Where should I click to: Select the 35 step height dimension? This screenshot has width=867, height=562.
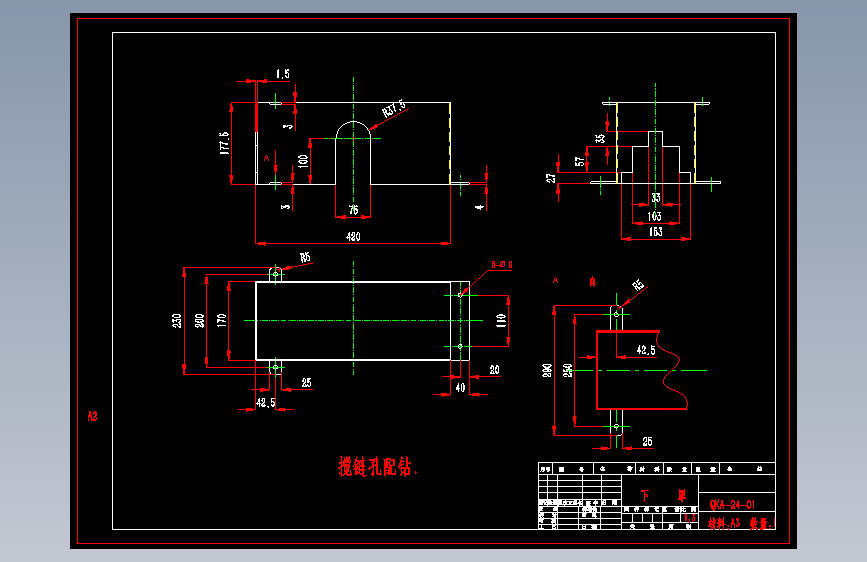[x=600, y=138]
